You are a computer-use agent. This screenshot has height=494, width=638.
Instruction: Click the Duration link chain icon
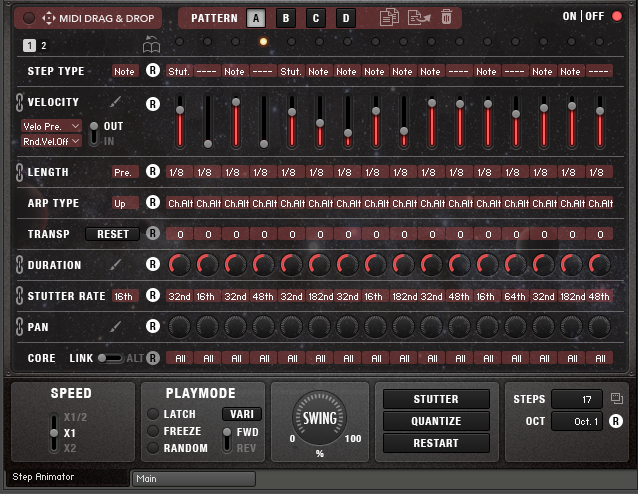pos(19,264)
